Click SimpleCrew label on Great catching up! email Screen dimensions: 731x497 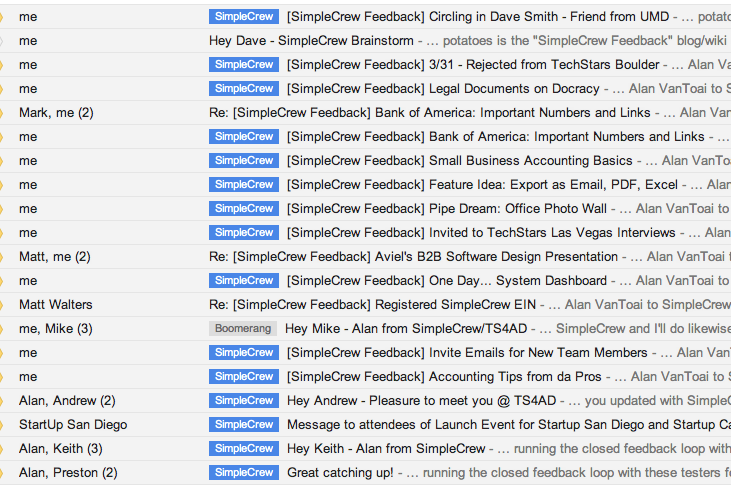244,472
